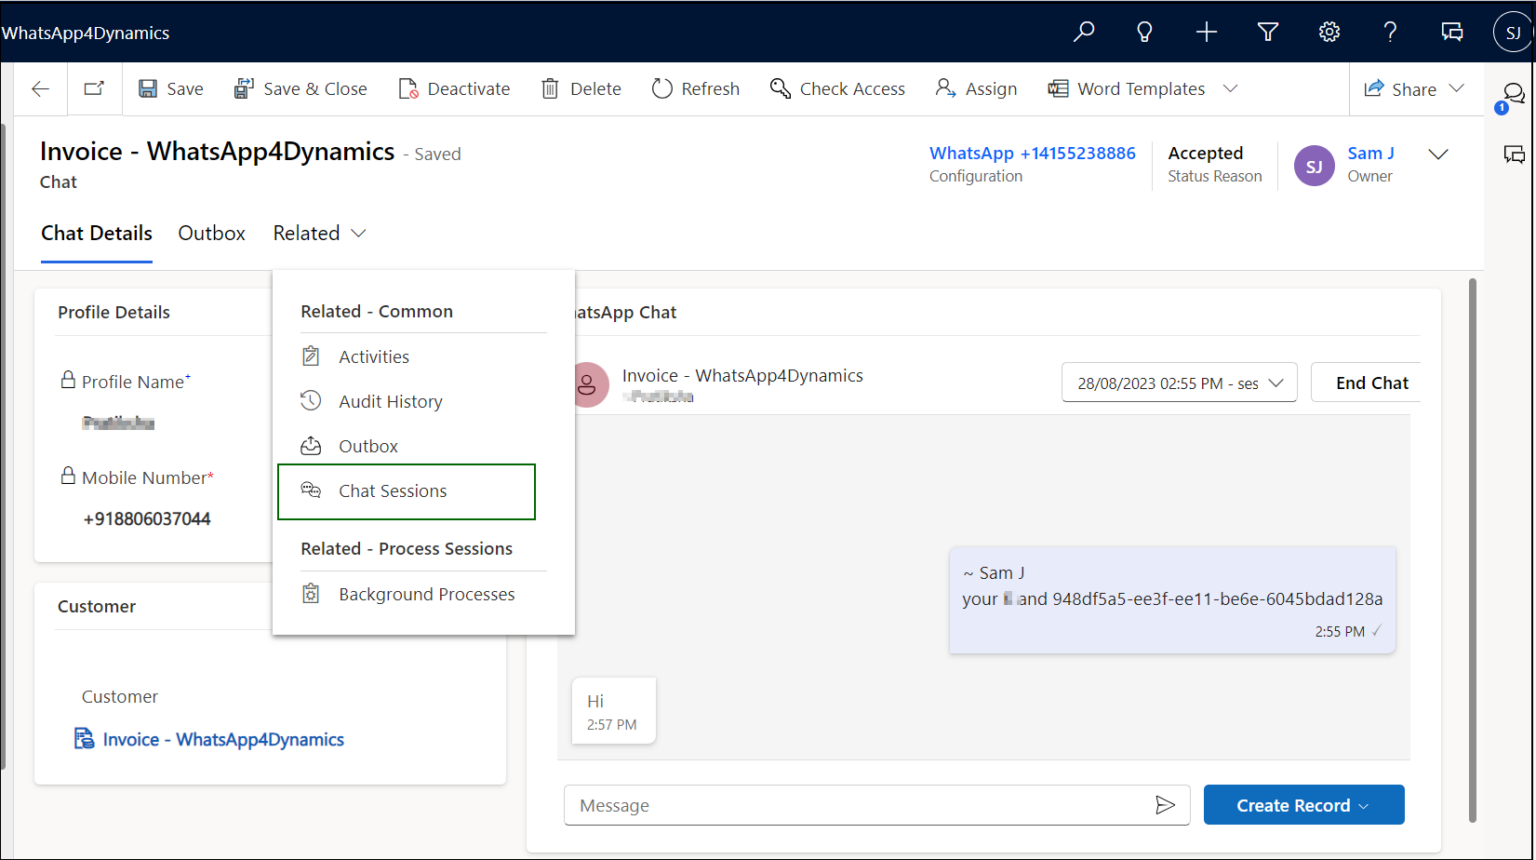Open side pane chat icon with badge
Screen dimensions: 1536x860
pyautogui.click(x=1512, y=96)
